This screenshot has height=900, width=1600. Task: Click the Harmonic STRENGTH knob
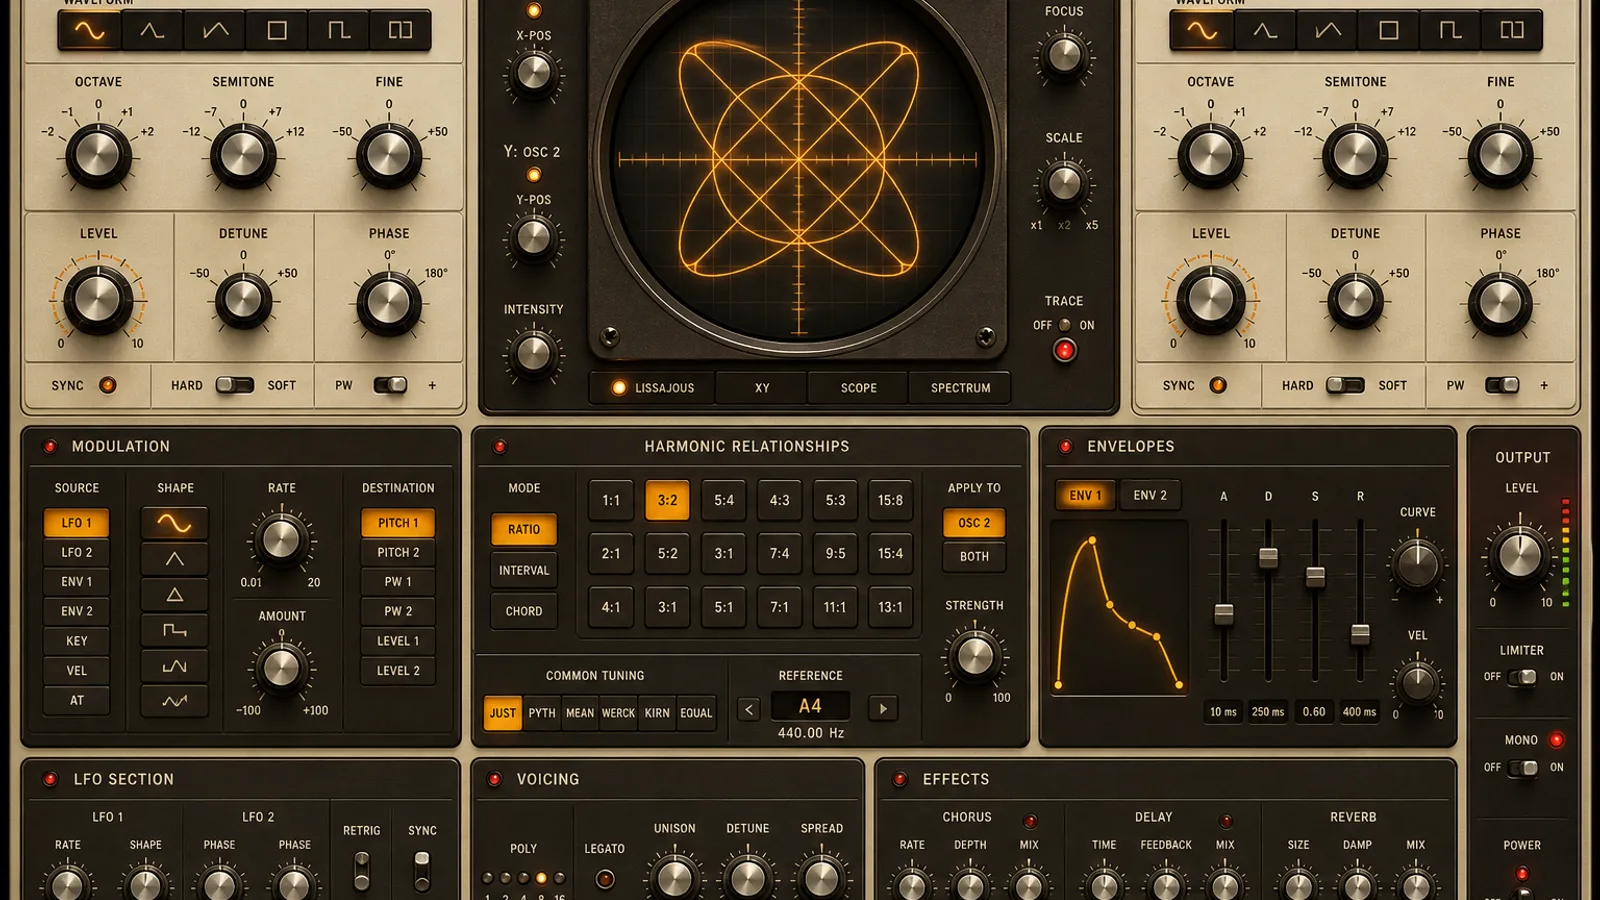click(x=975, y=656)
